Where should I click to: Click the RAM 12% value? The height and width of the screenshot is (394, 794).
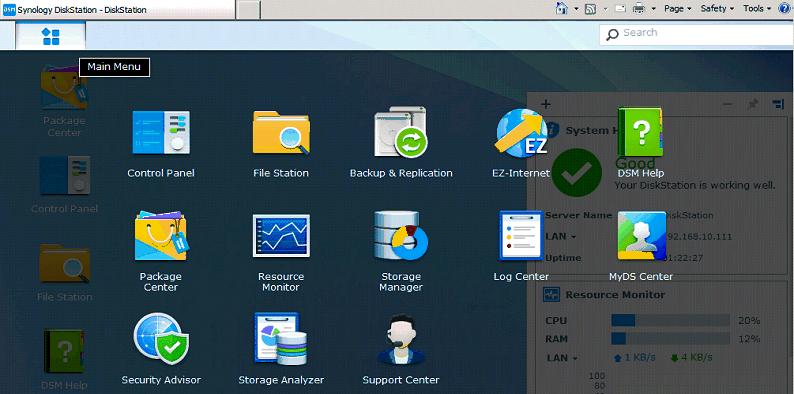tap(749, 339)
